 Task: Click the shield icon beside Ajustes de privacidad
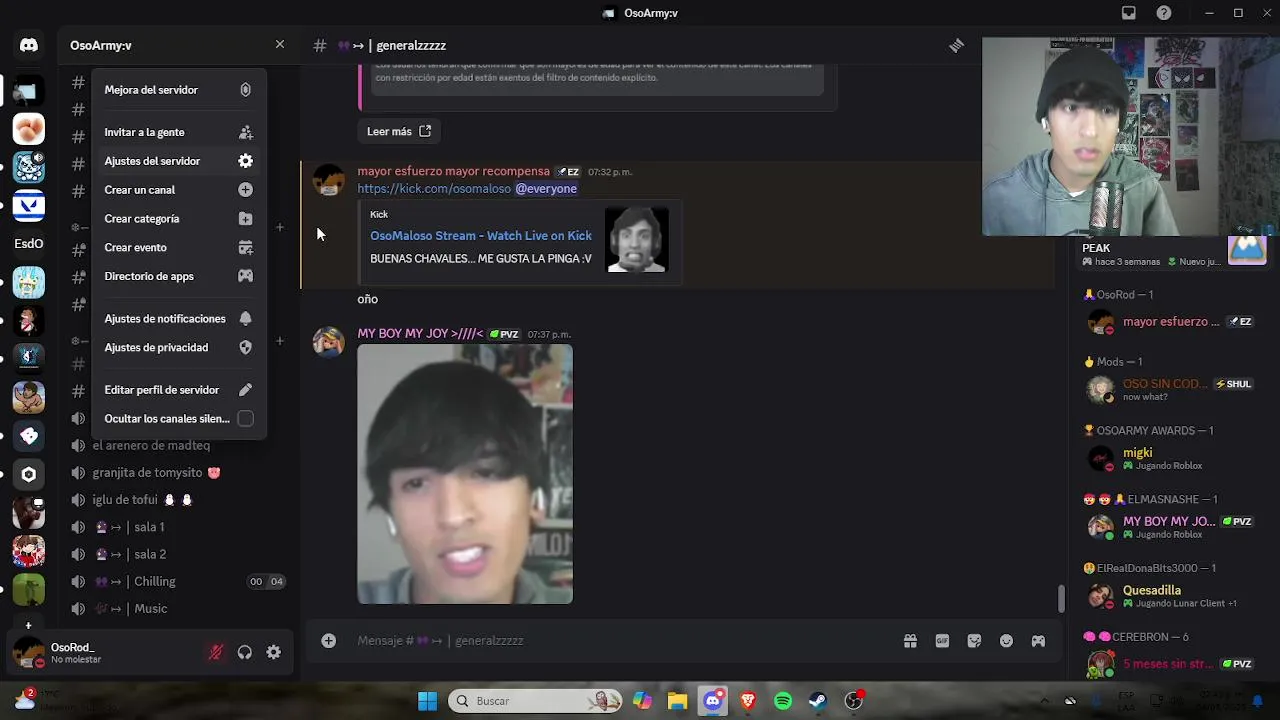click(x=245, y=348)
